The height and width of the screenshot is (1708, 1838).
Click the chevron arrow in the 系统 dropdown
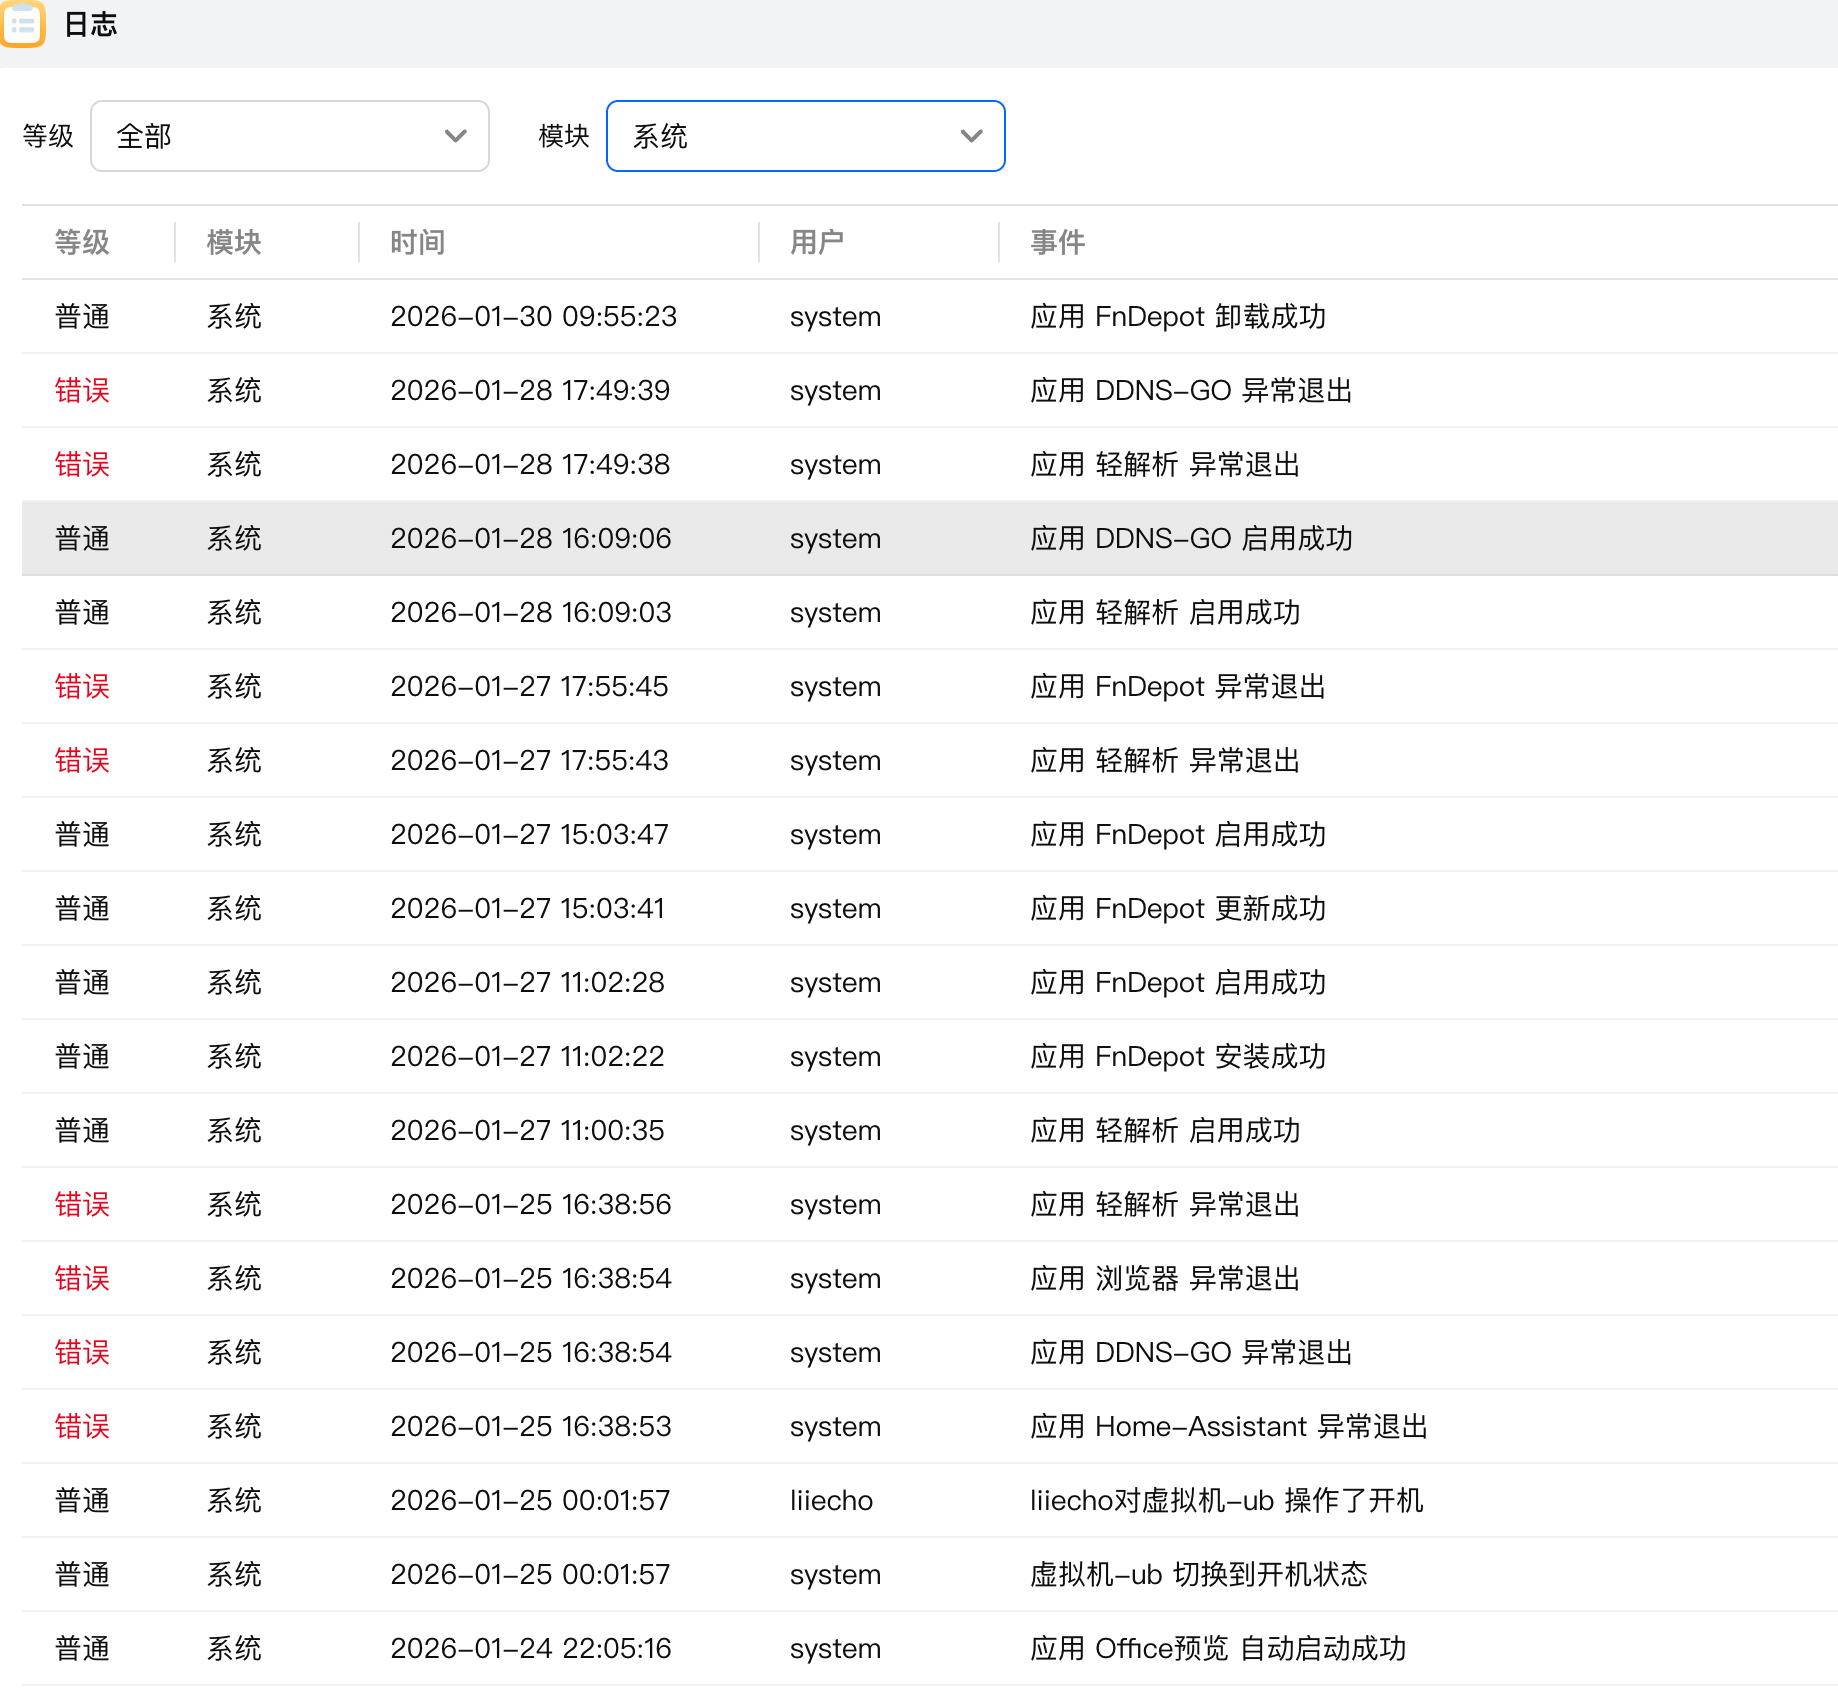click(971, 136)
